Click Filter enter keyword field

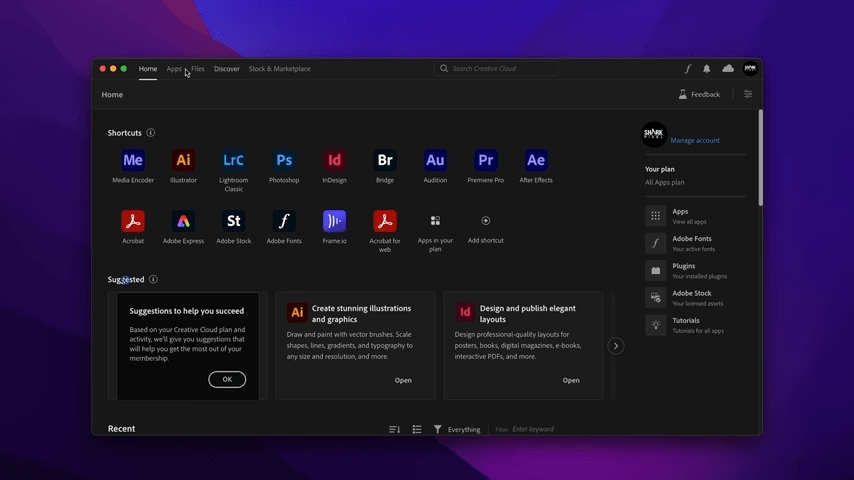pos(533,429)
